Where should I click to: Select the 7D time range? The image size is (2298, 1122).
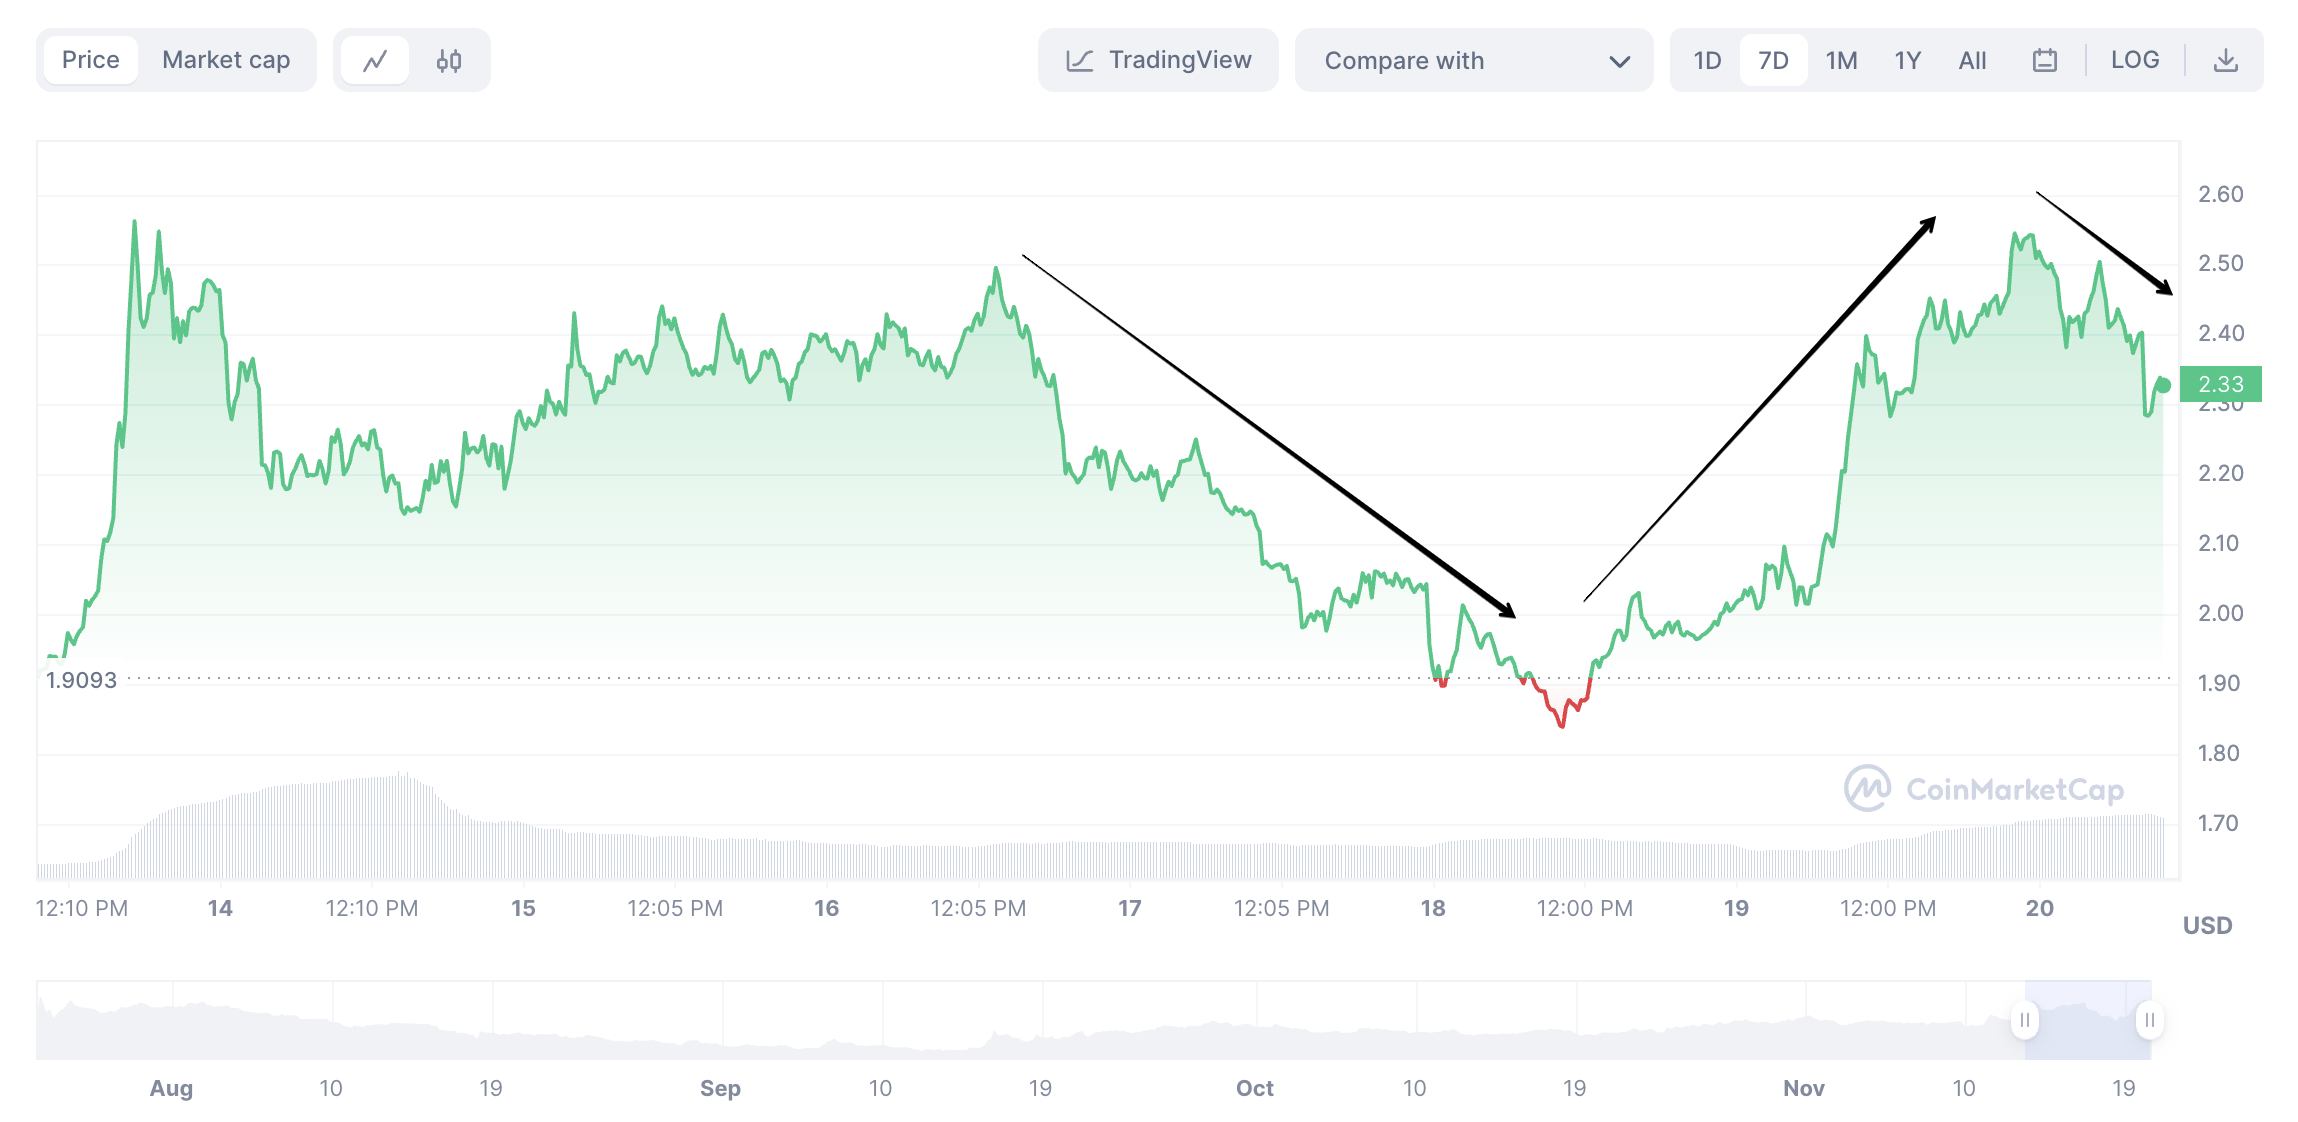click(1773, 61)
